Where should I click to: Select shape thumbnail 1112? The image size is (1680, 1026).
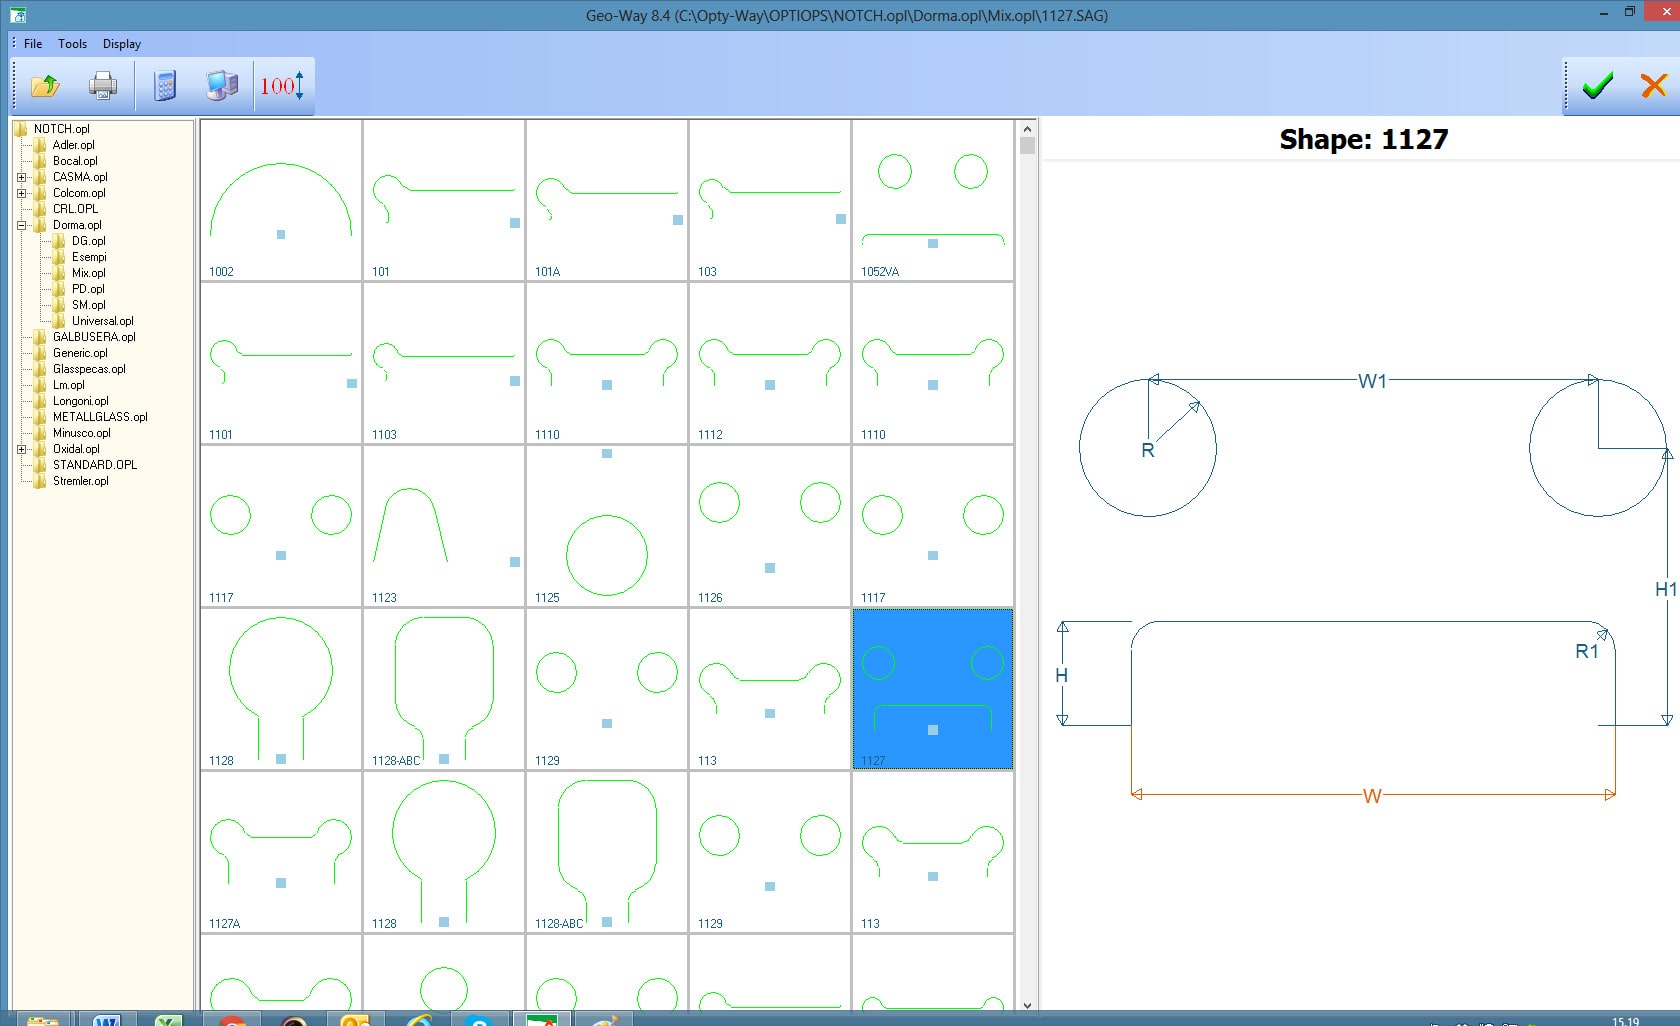[x=770, y=363]
